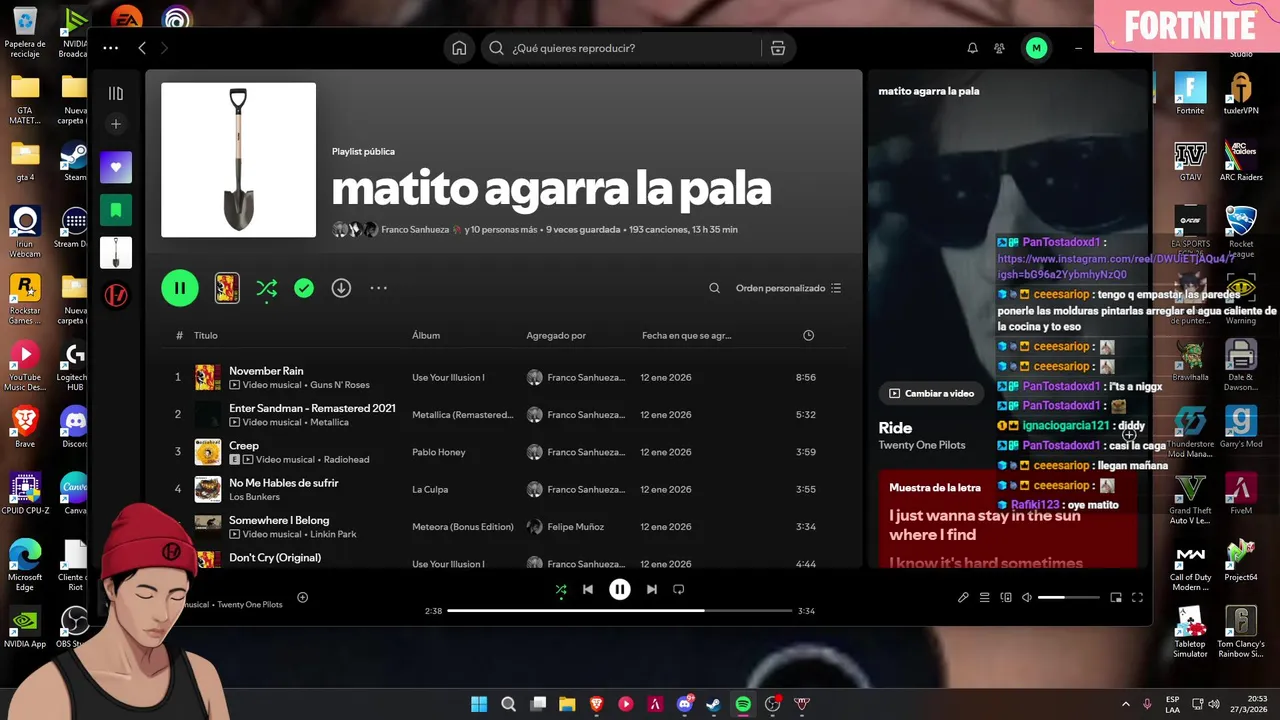Open the mini player icon
The width and height of the screenshot is (1280, 720).
click(x=1116, y=598)
